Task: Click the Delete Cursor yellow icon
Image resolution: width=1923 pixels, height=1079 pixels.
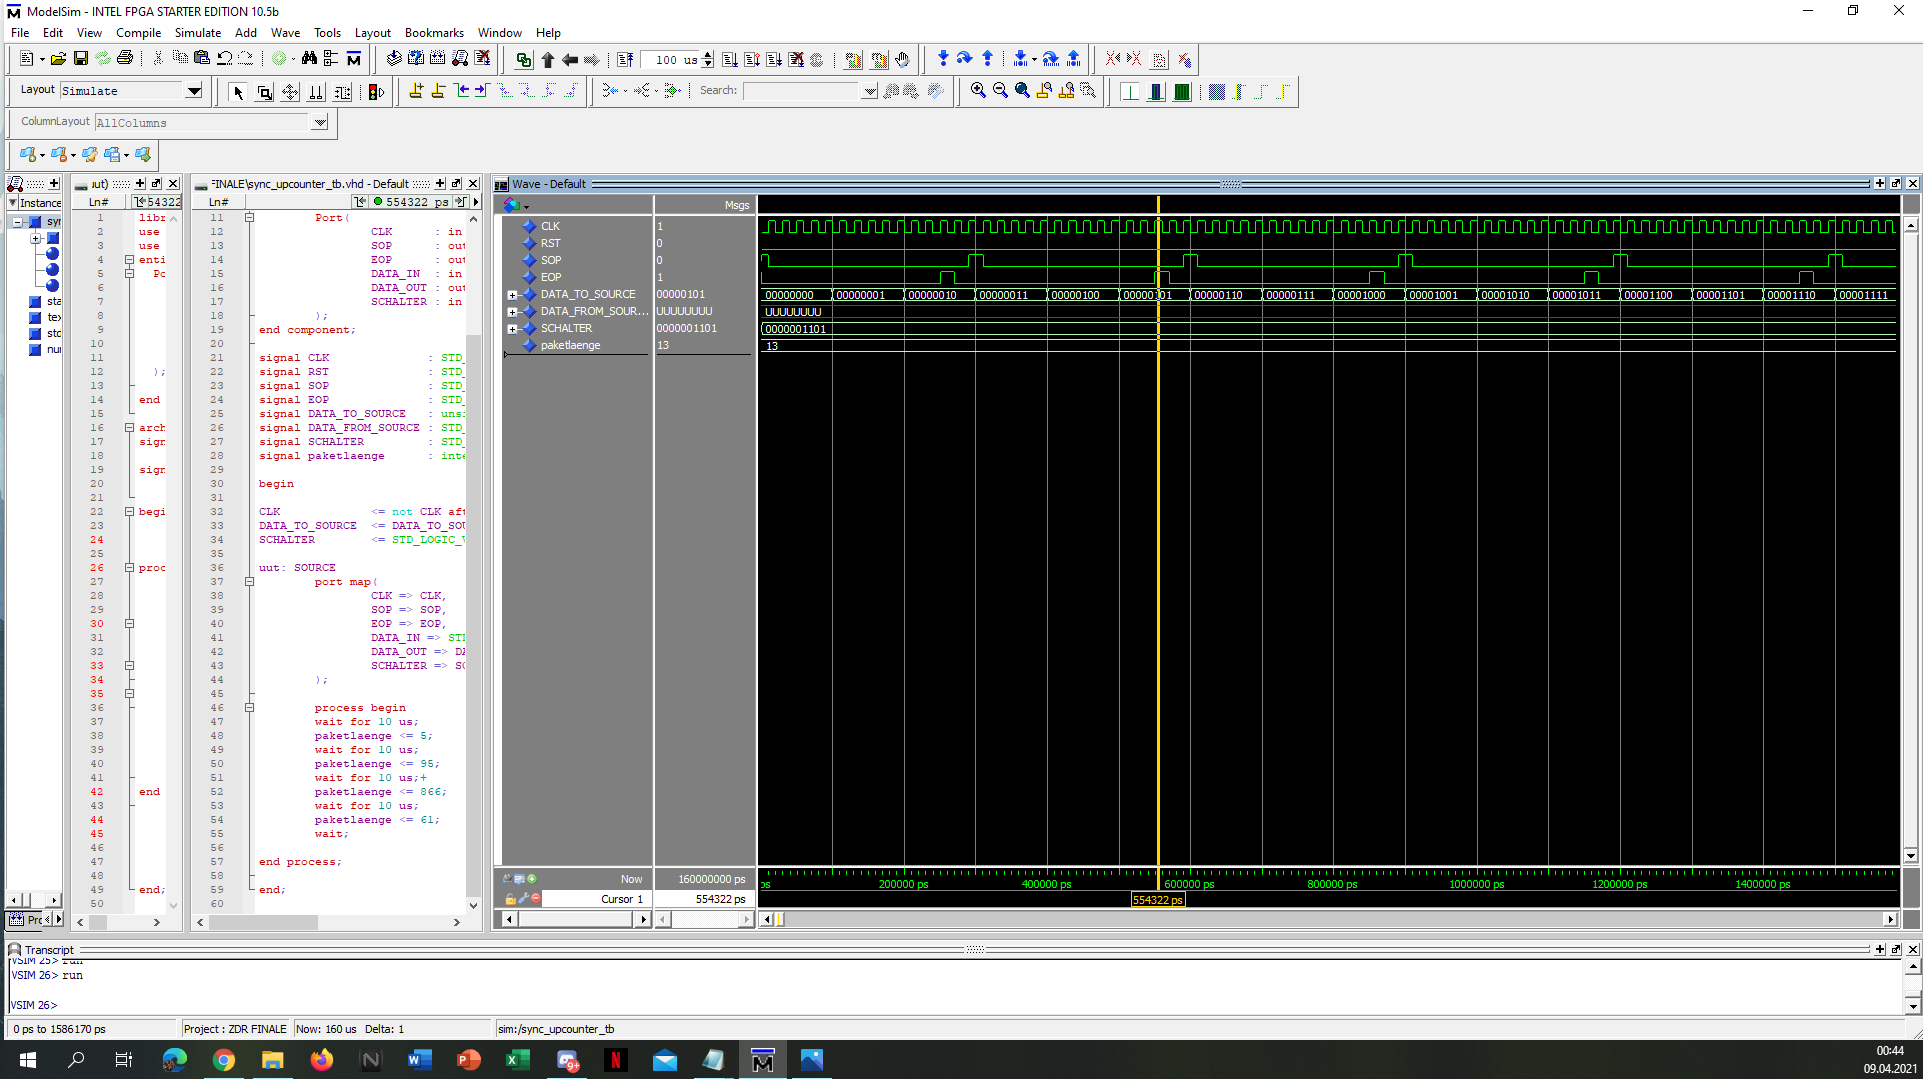Action: pos(438,91)
